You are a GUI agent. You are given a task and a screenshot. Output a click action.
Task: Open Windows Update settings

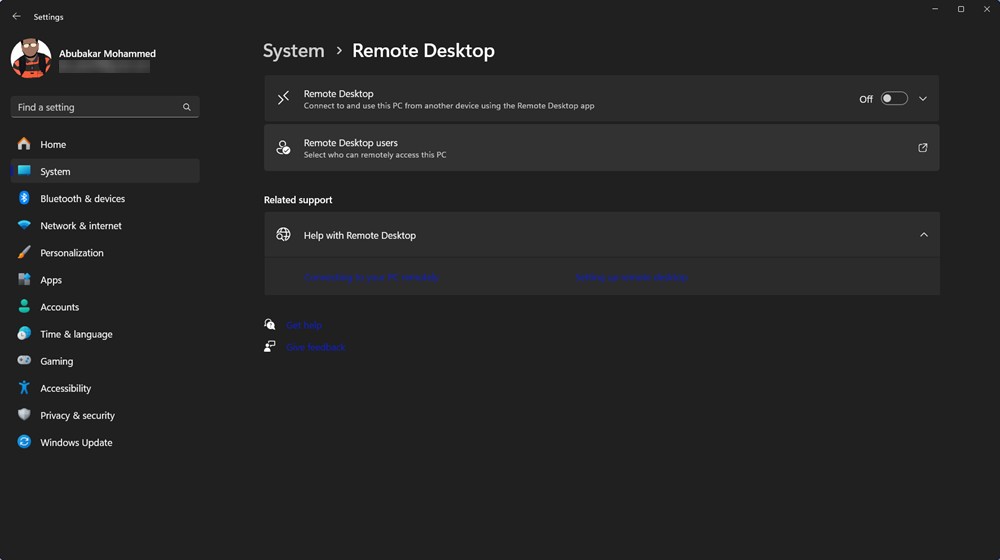(x=105, y=442)
